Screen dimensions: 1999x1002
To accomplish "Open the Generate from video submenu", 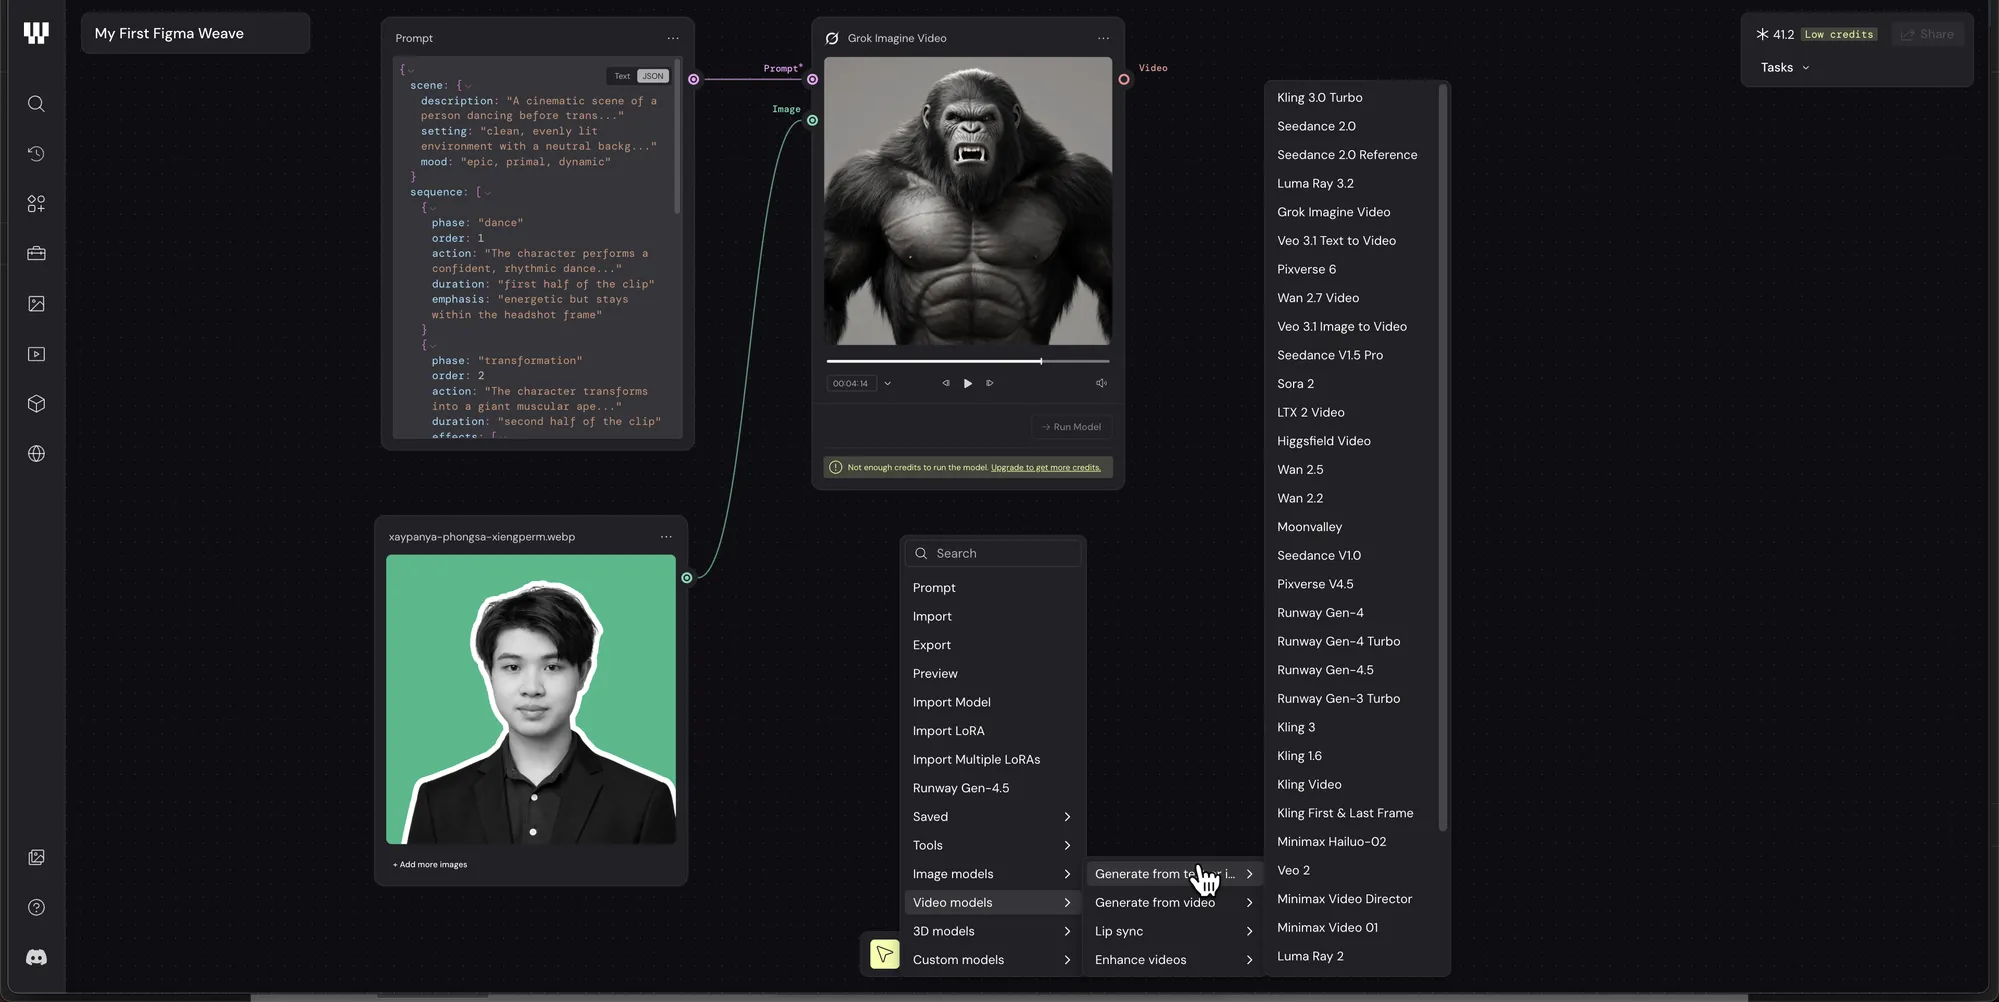I will click(x=1174, y=903).
